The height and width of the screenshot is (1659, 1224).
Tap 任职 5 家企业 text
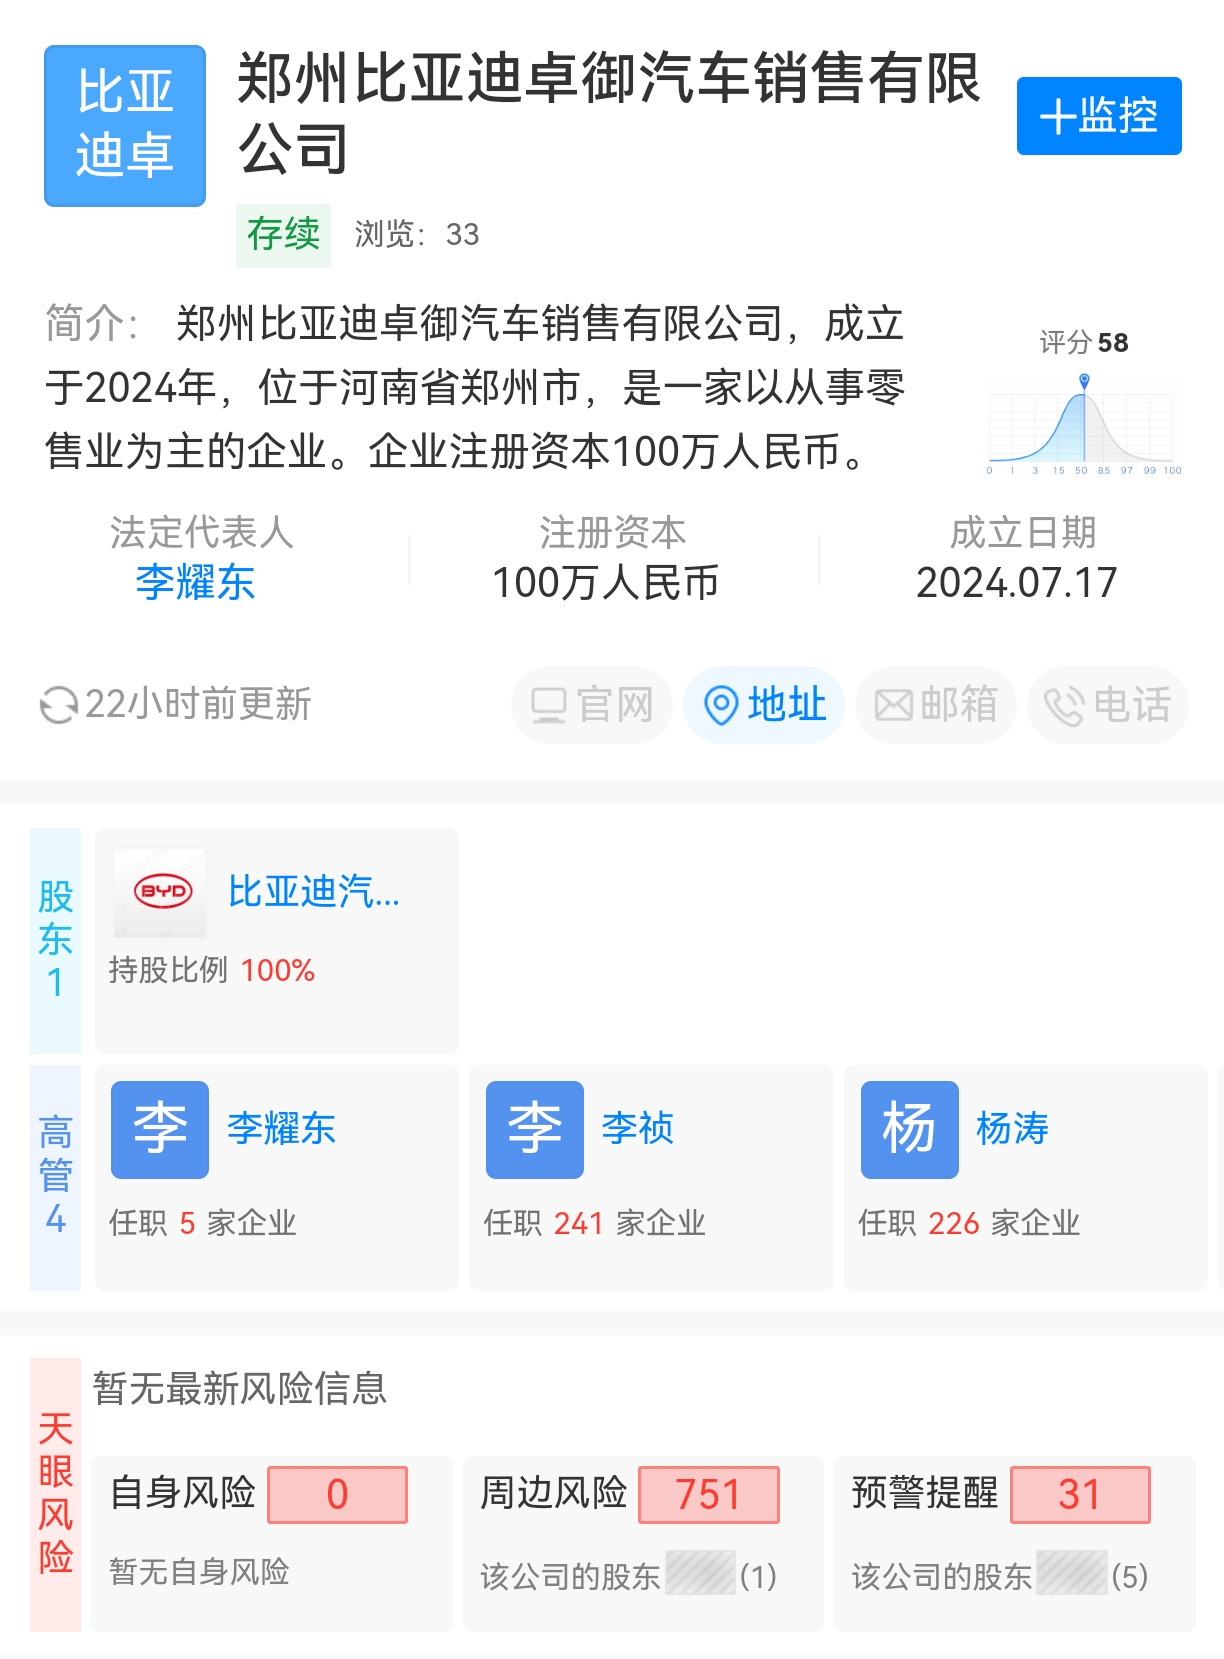[203, 1223]
